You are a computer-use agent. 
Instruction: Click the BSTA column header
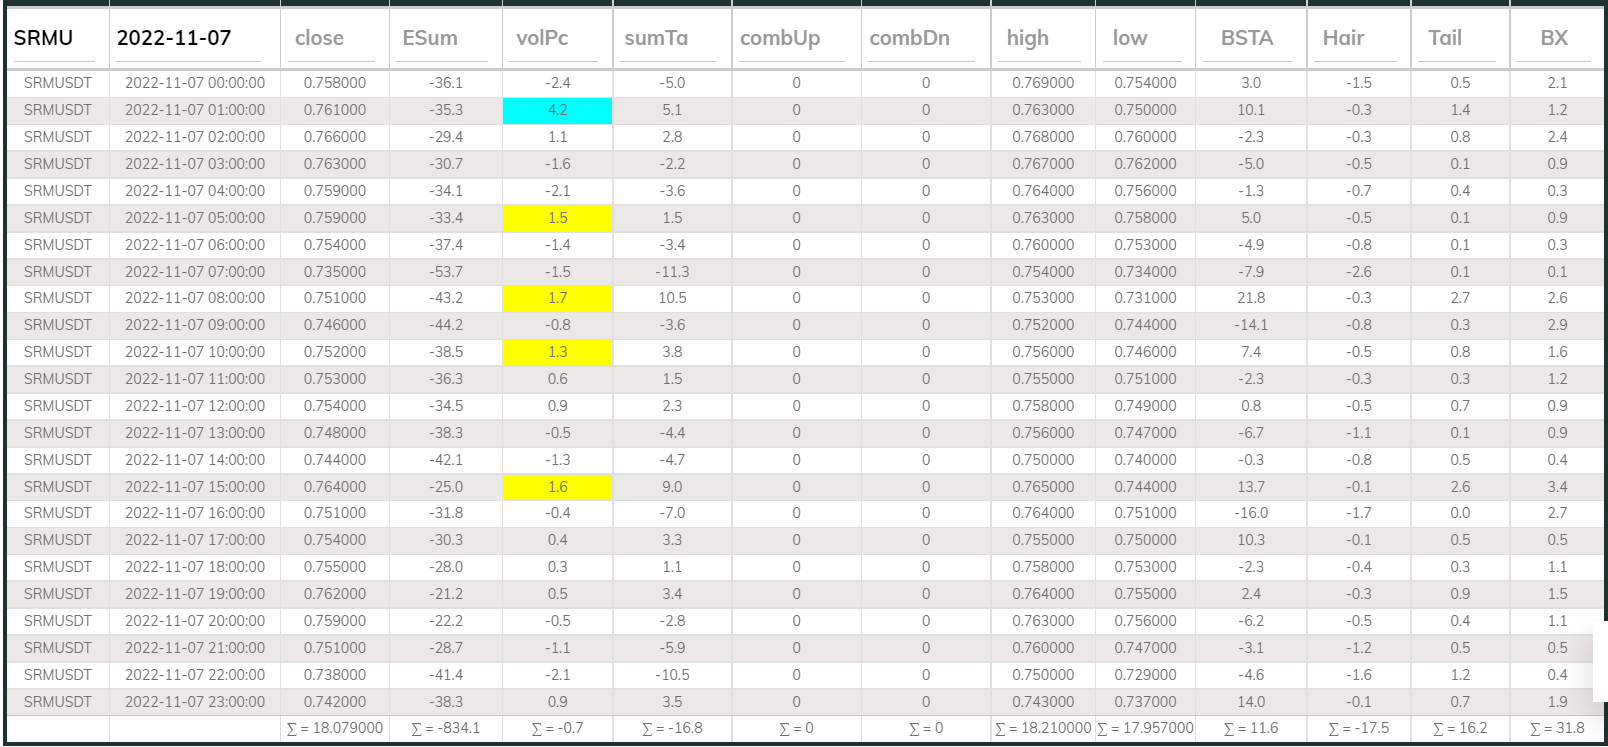point(1247,39)
